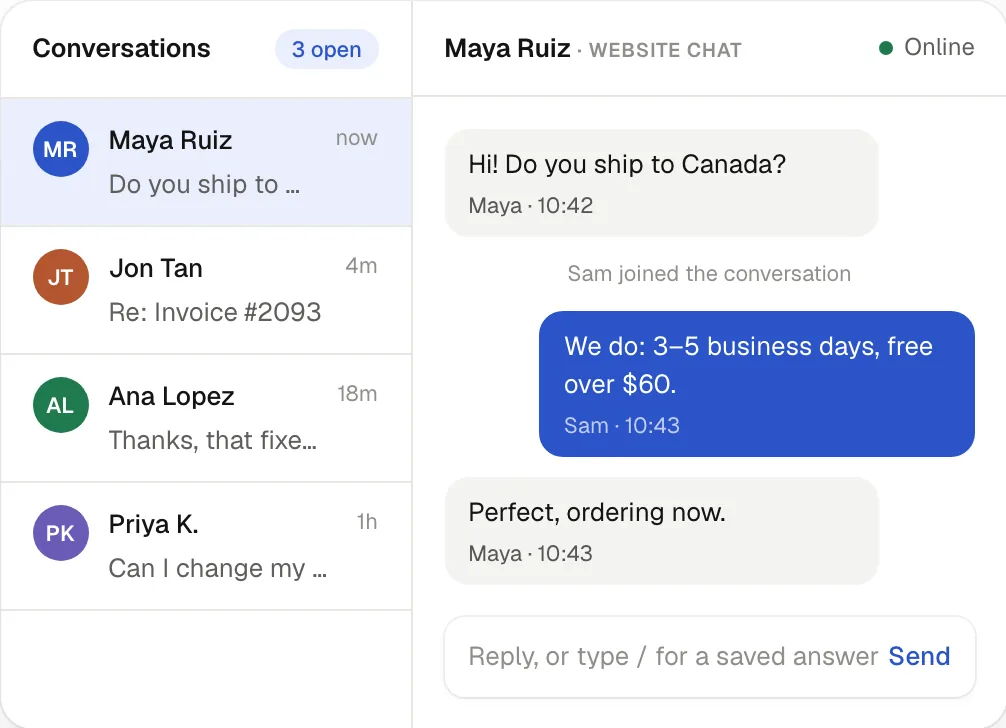Image resolution: width=1006 pixels, height=728 pixels.
Task: Click the Maya Ruiz chat header name
Action: [507, 49]
